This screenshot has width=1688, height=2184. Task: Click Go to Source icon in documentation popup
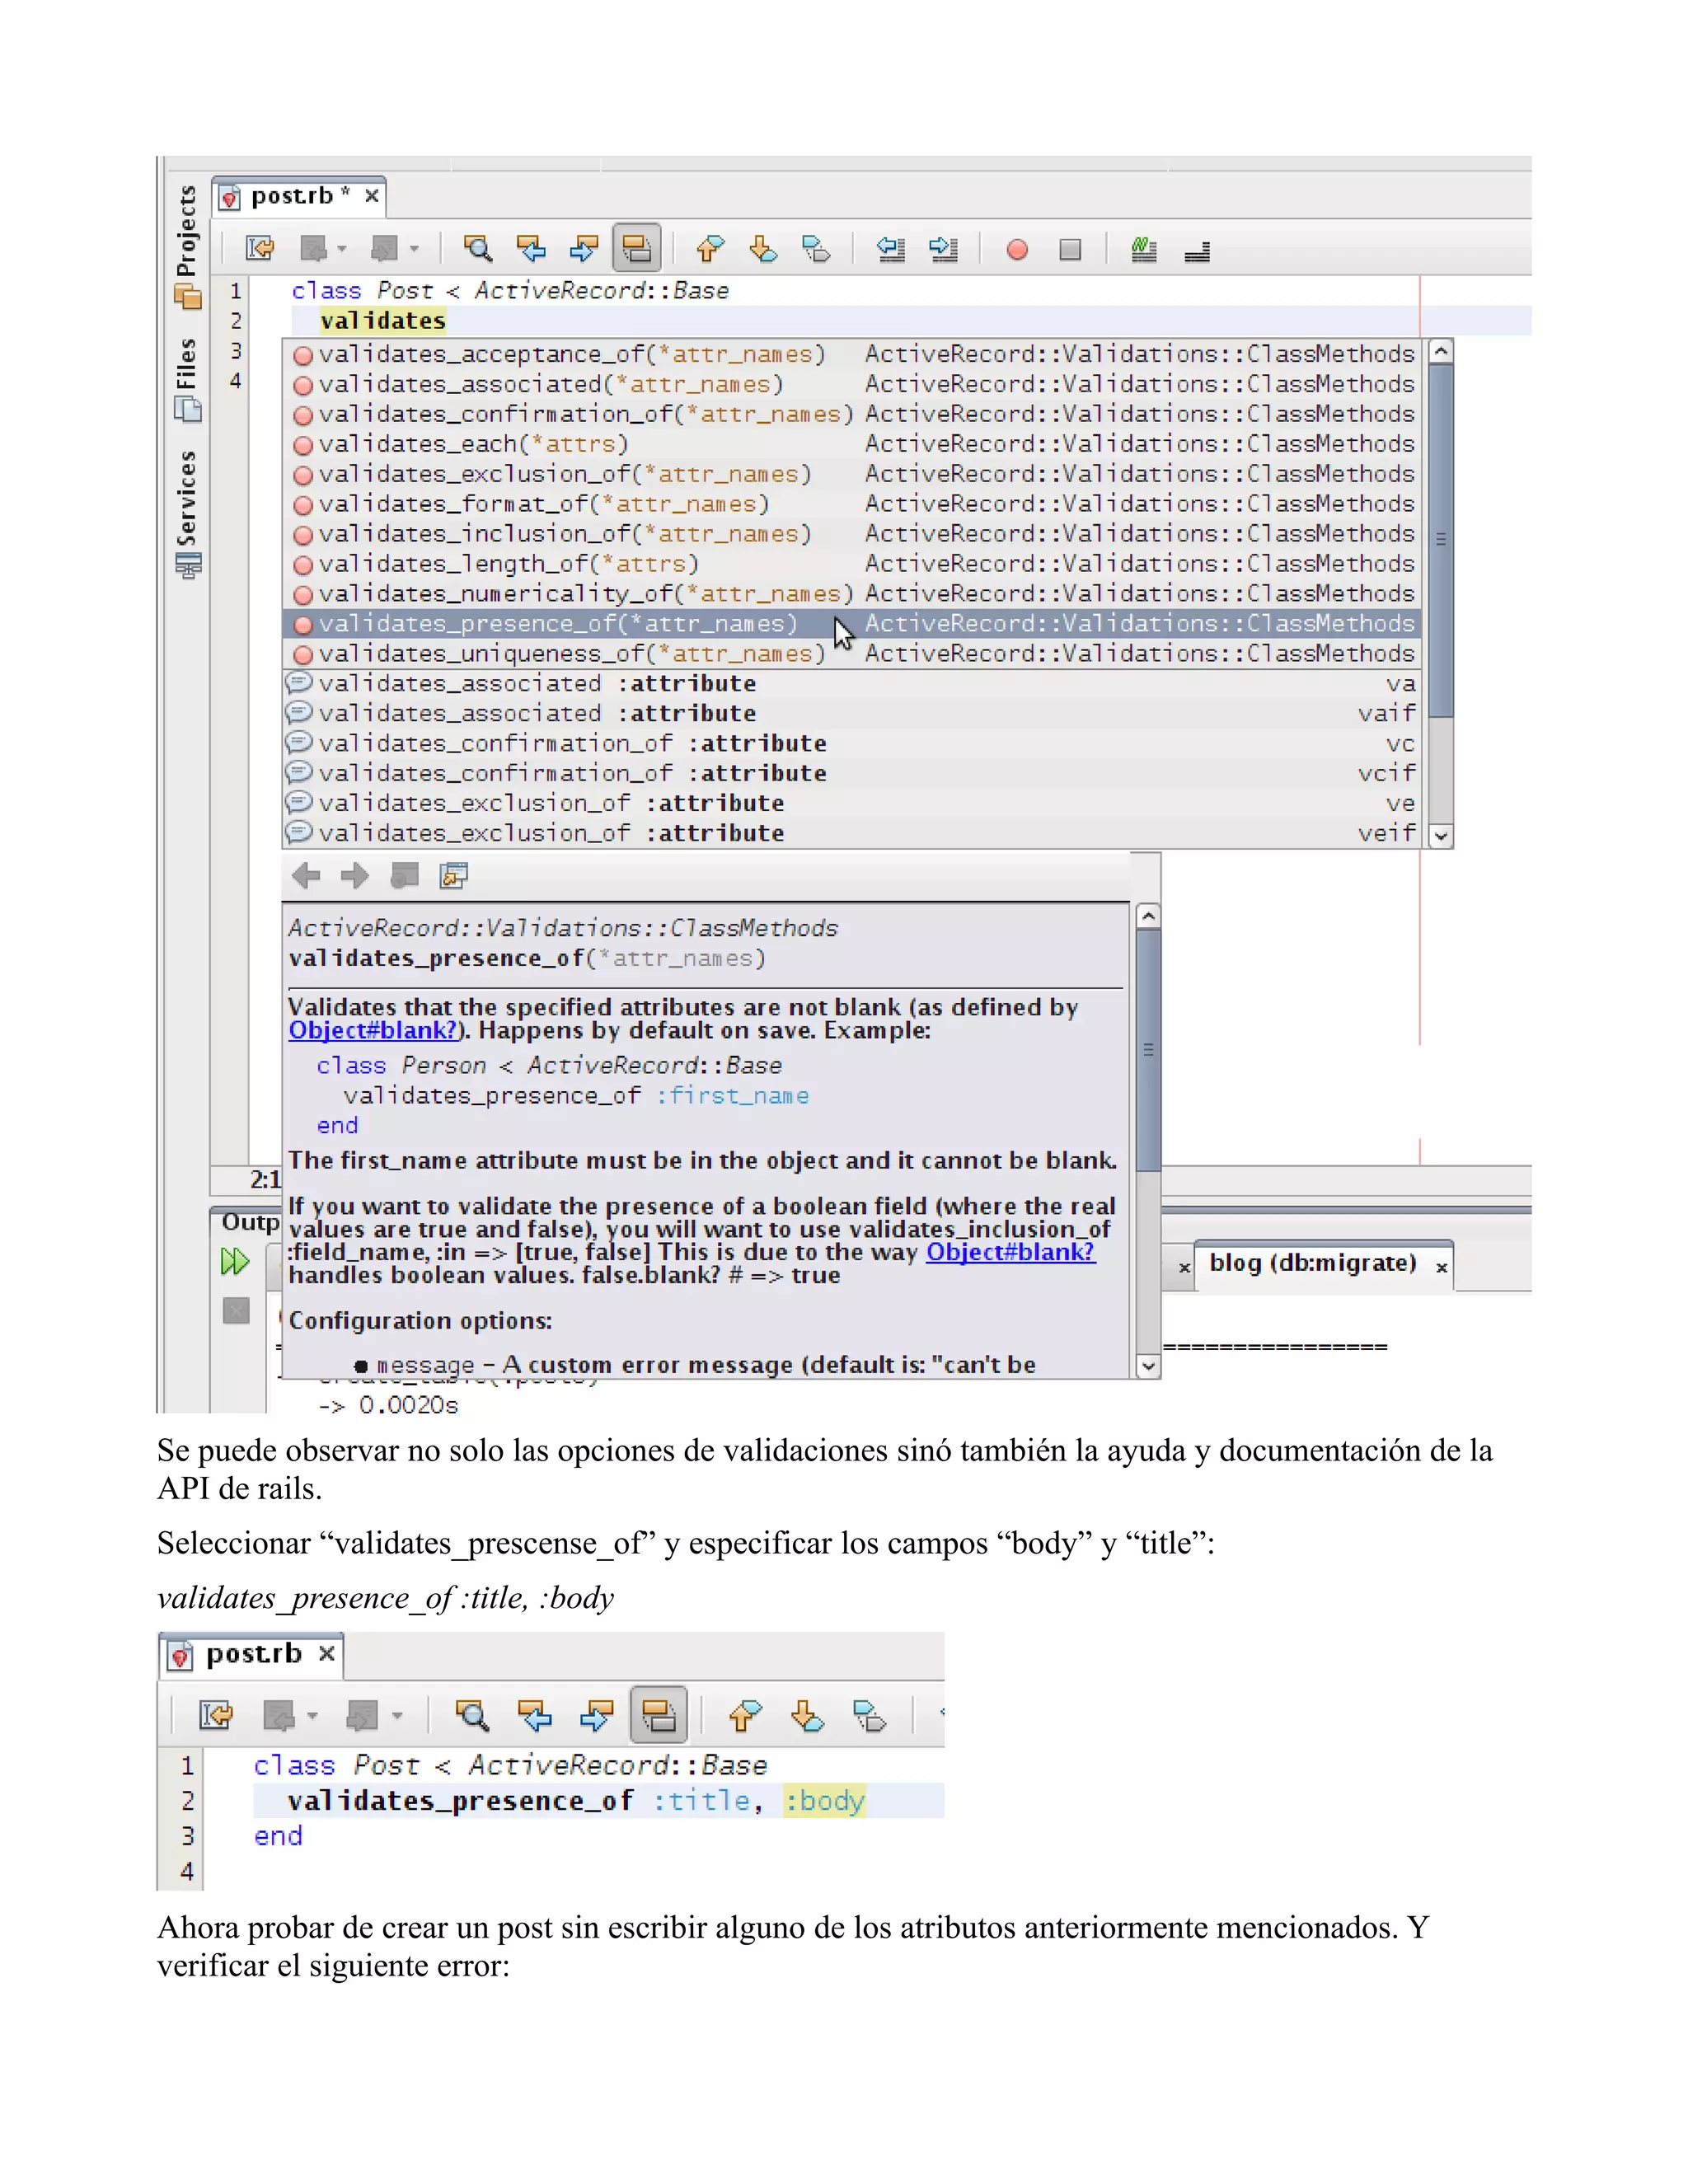pos(454,877)
